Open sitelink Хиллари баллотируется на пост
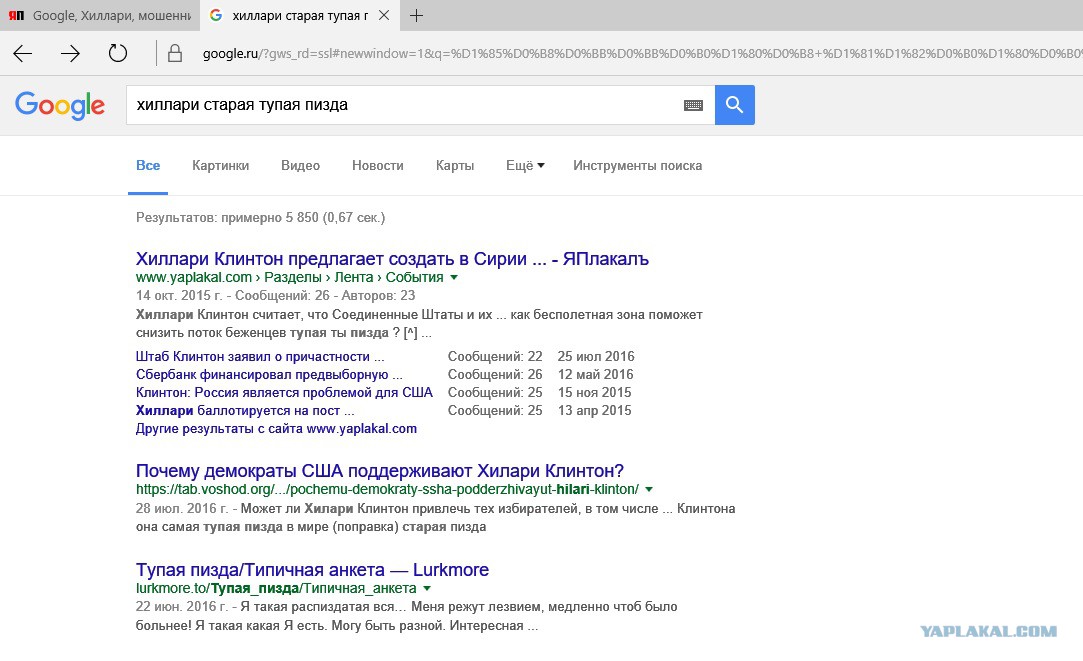This screenshot has width=1083, height=661. tap(245, 410)
